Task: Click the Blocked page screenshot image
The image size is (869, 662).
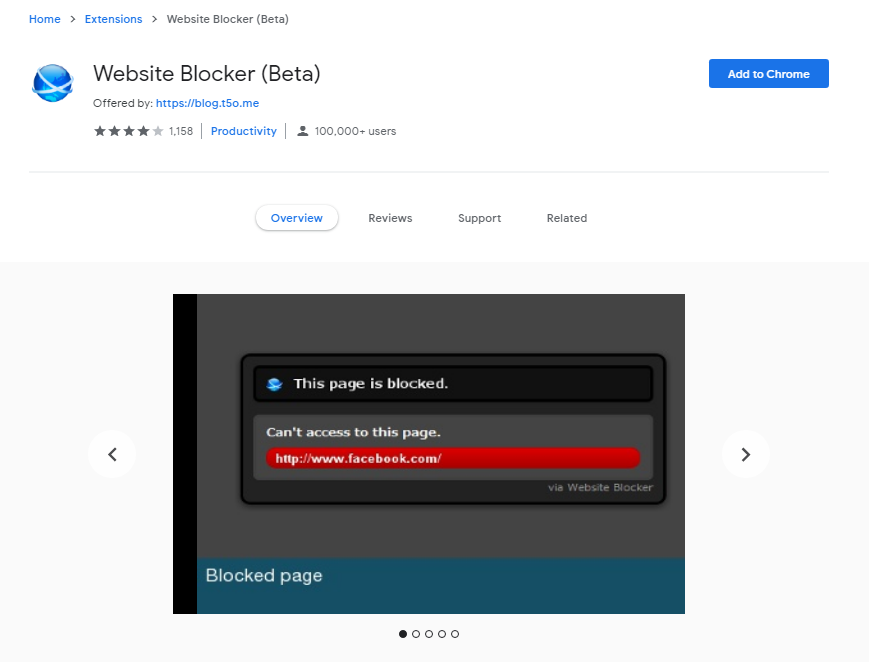Action: [429, 454]
